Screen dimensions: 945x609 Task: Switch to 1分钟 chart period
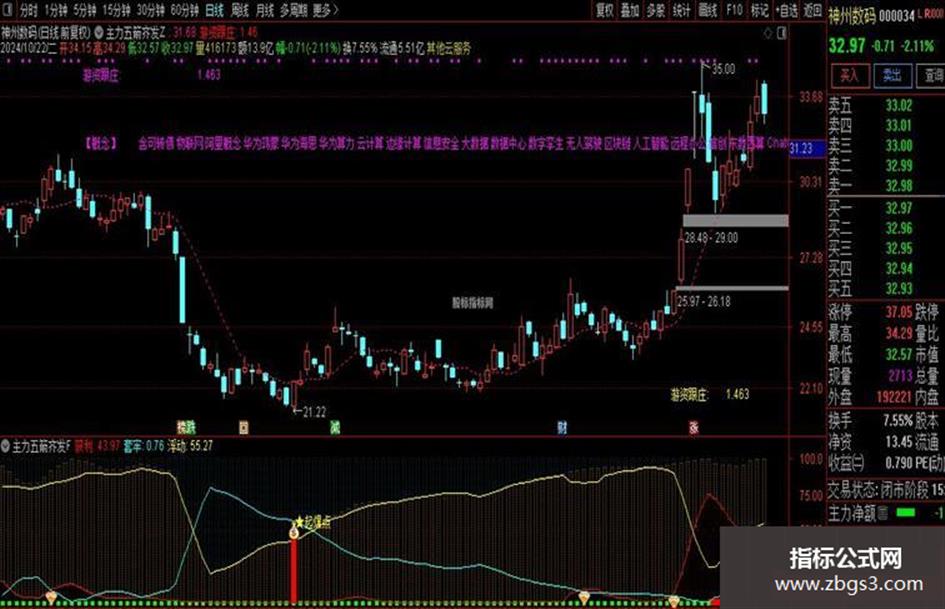tap(55, 10)
